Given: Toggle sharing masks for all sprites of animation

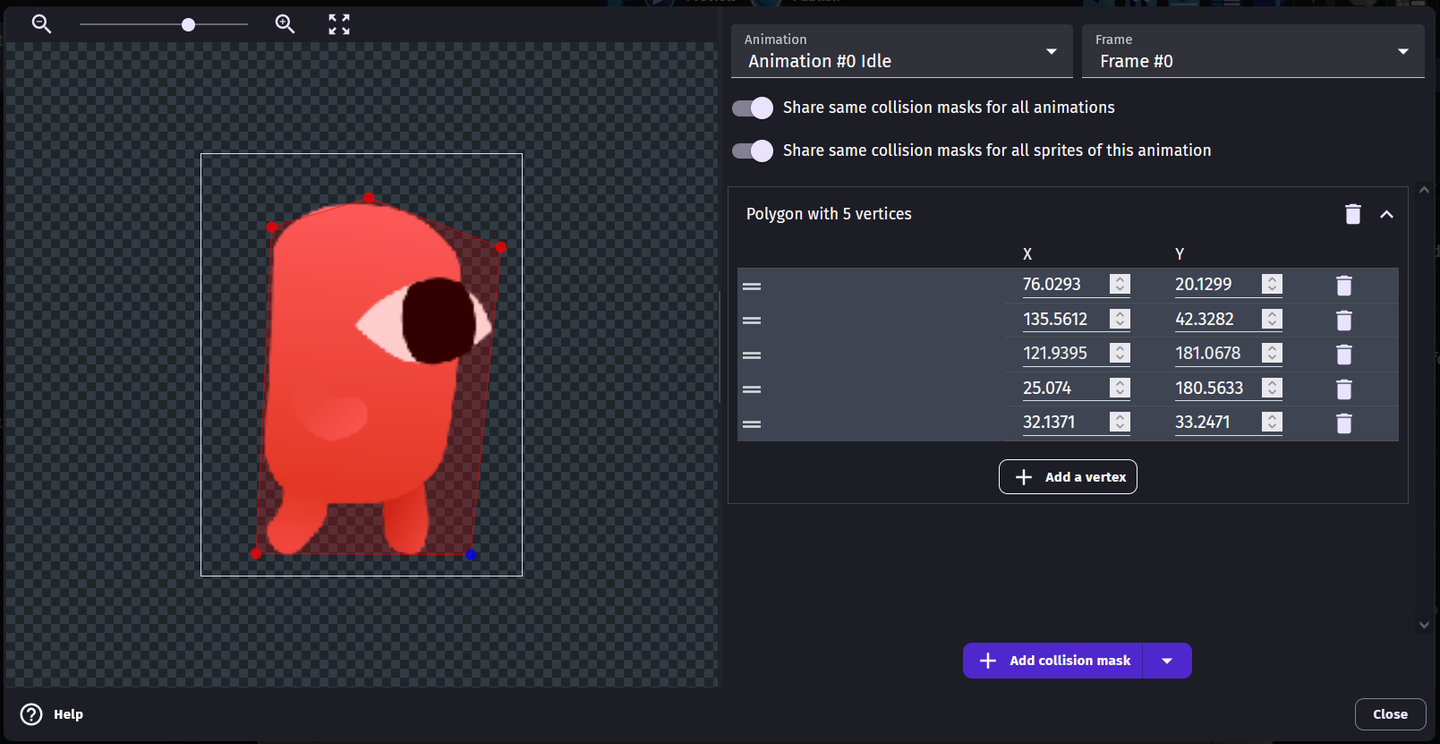Looking at the screenshot, I should [752, 151].
